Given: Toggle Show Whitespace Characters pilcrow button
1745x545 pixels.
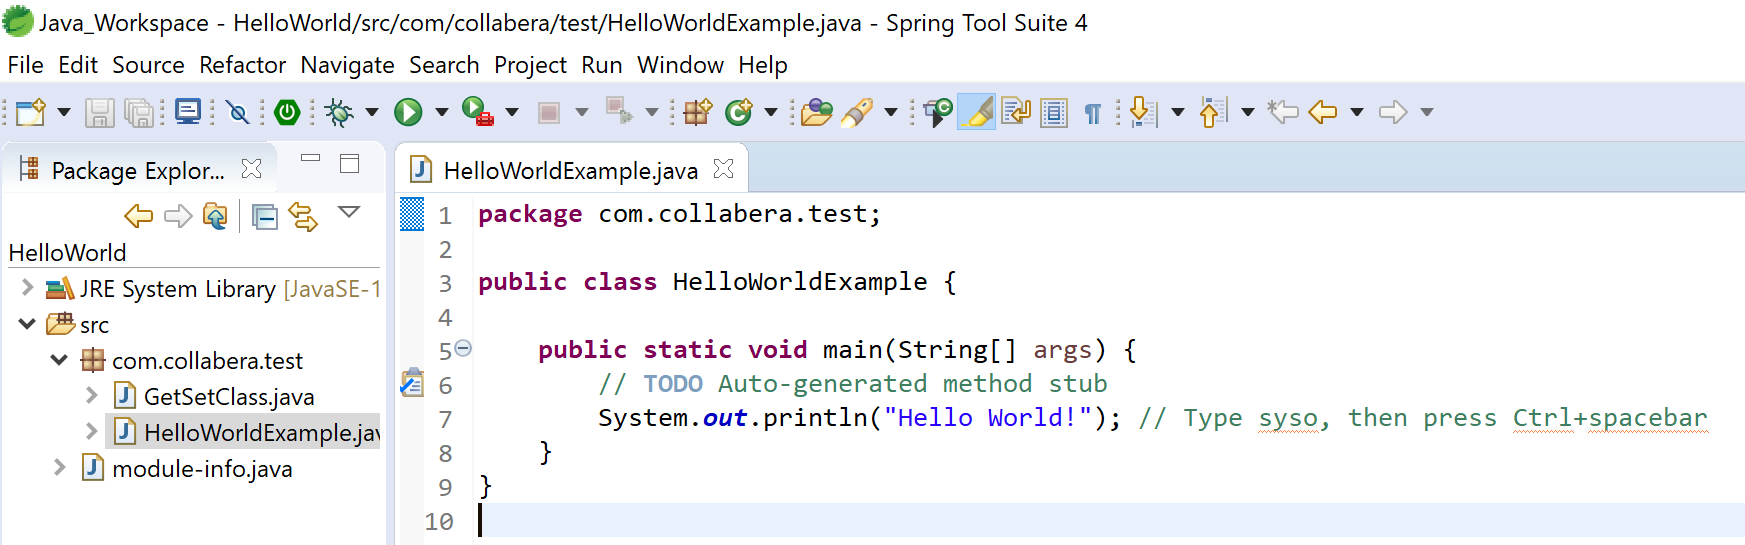Looking at the screenshot, I should pyautogui.click(x=1093, y=113).
